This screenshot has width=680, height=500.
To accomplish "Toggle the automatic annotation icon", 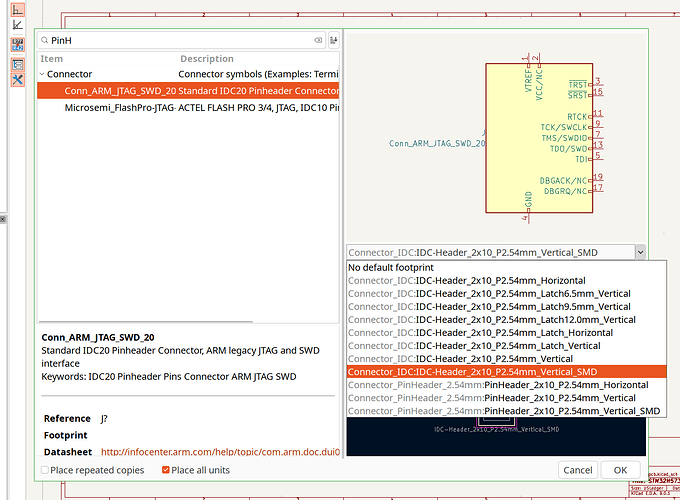I will tap(18, 45).
